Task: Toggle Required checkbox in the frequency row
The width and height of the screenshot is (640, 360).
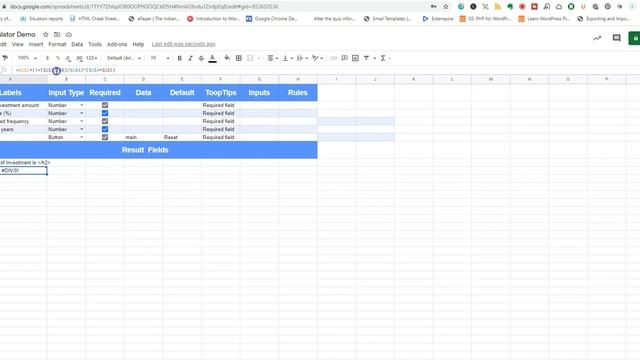Action: (x=105, y=121)
